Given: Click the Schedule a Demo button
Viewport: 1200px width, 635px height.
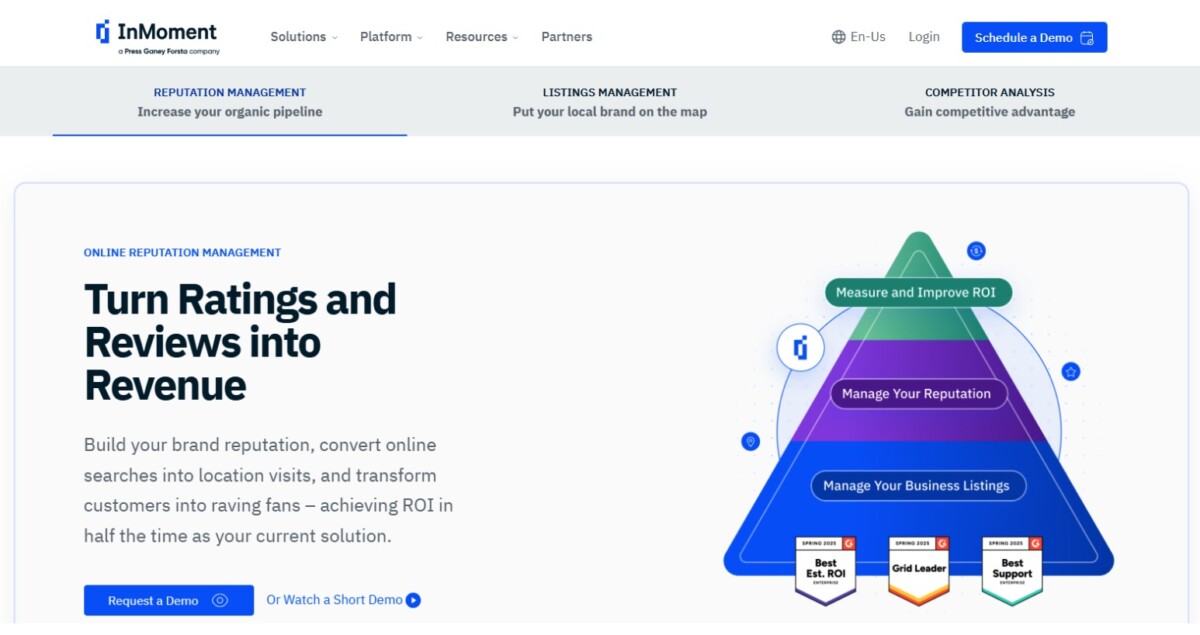Looking at the screenshot, I should (1034, 37).
